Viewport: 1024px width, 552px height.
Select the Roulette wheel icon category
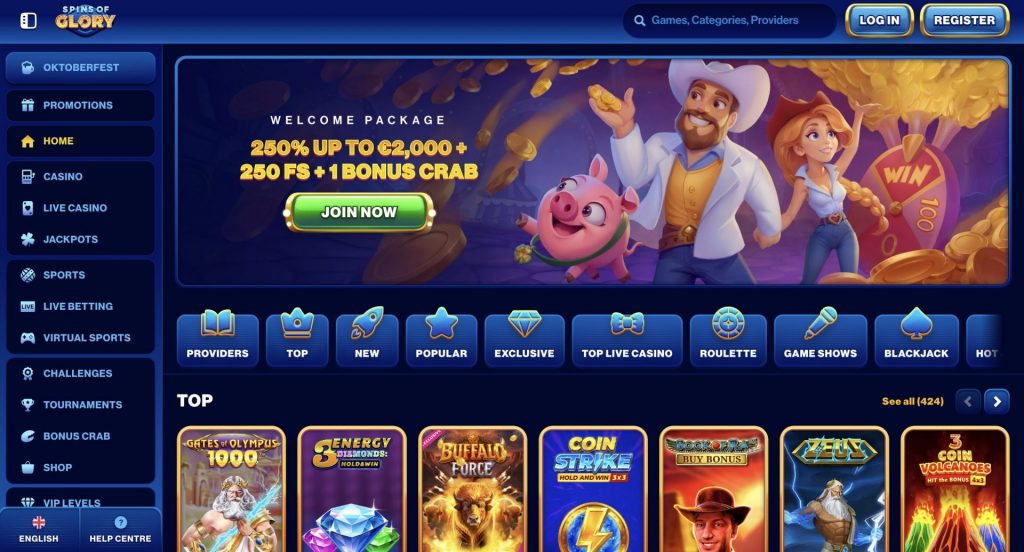(728, 340)
